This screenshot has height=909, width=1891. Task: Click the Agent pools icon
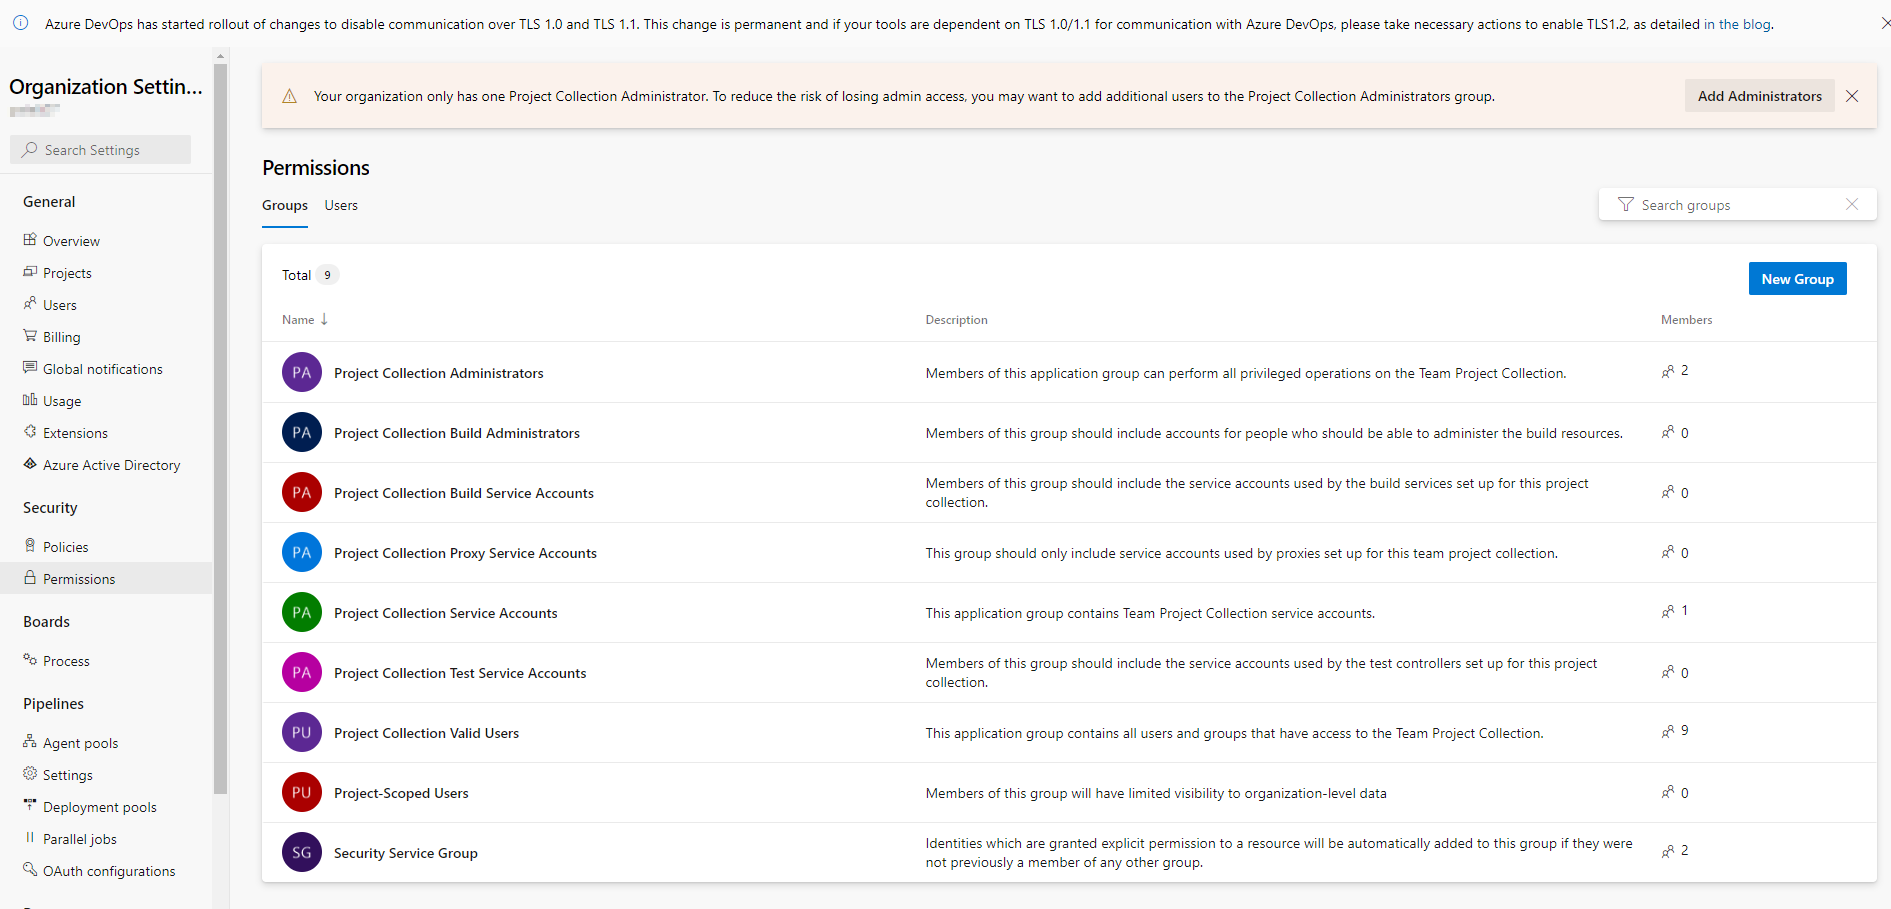tap(30, 742)
